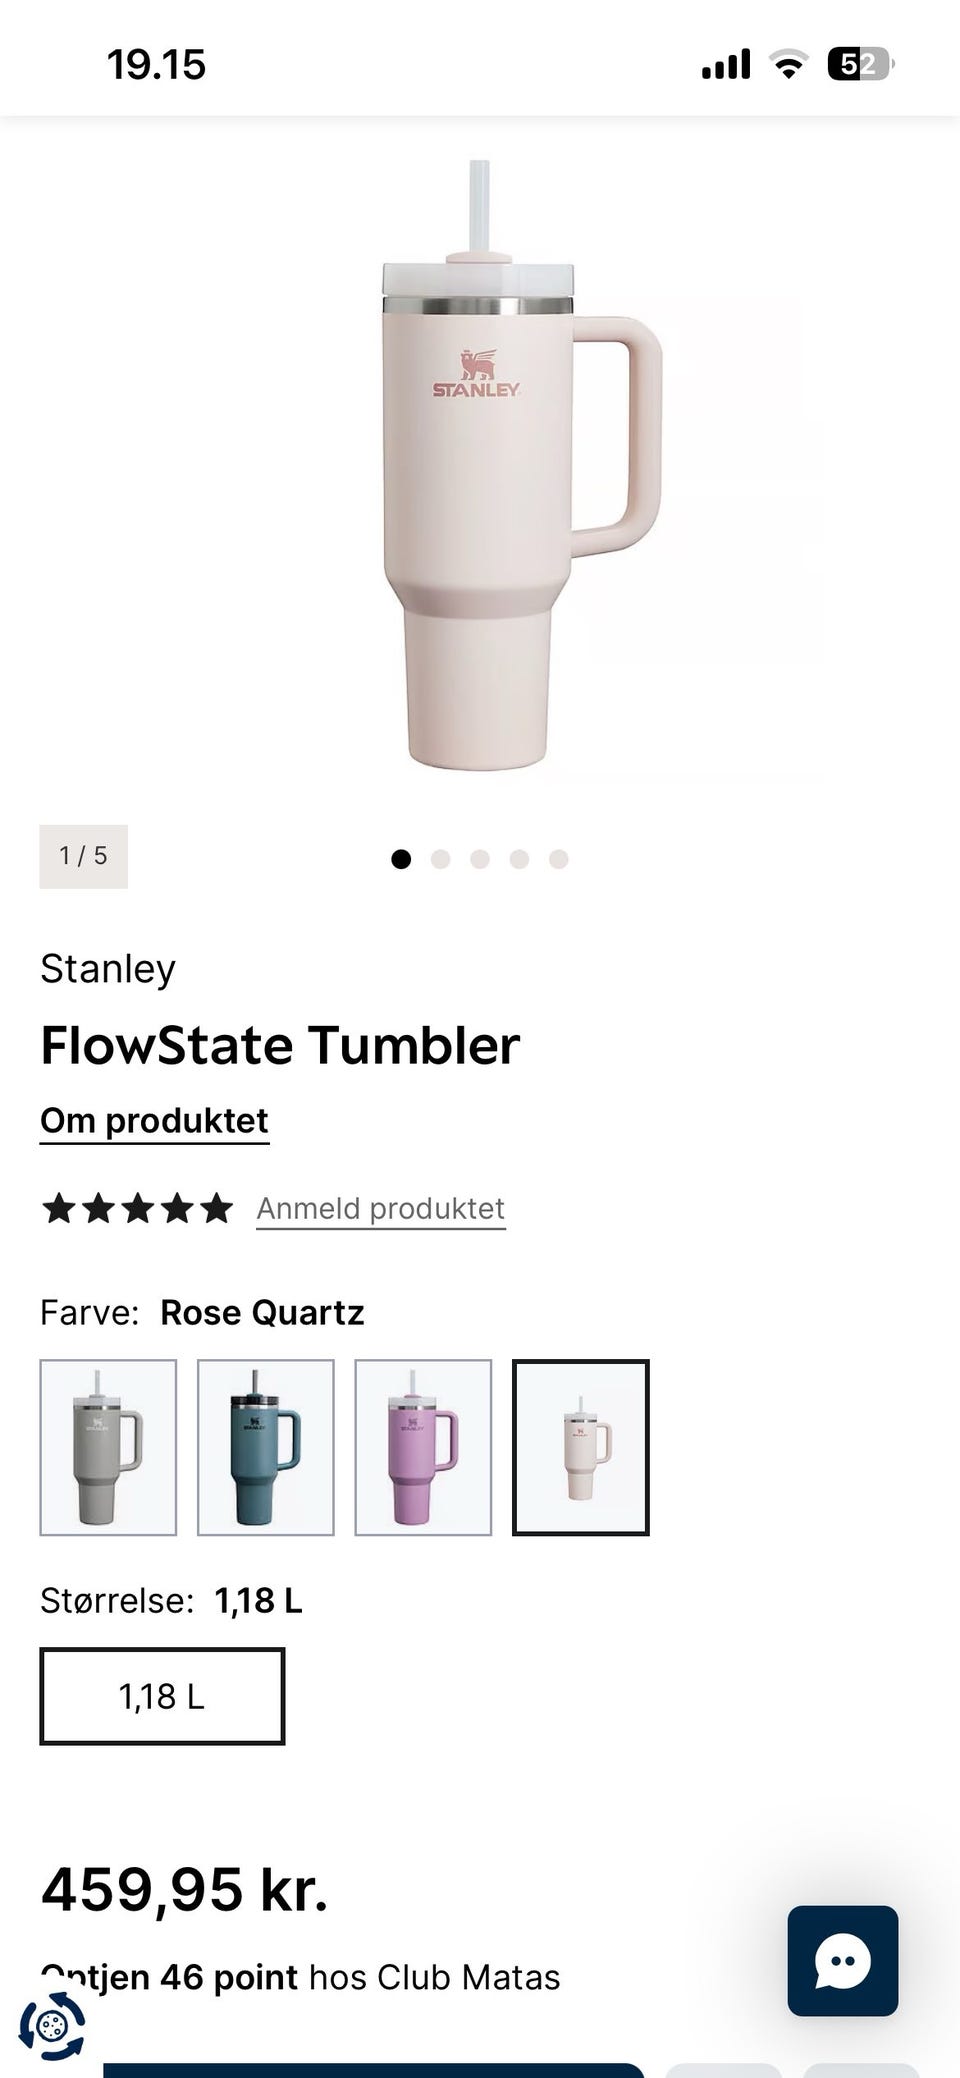This screenshot has width=960, height=2078.
Task: Select the fifth carousel dot
Action: click(x=559, y=859)
